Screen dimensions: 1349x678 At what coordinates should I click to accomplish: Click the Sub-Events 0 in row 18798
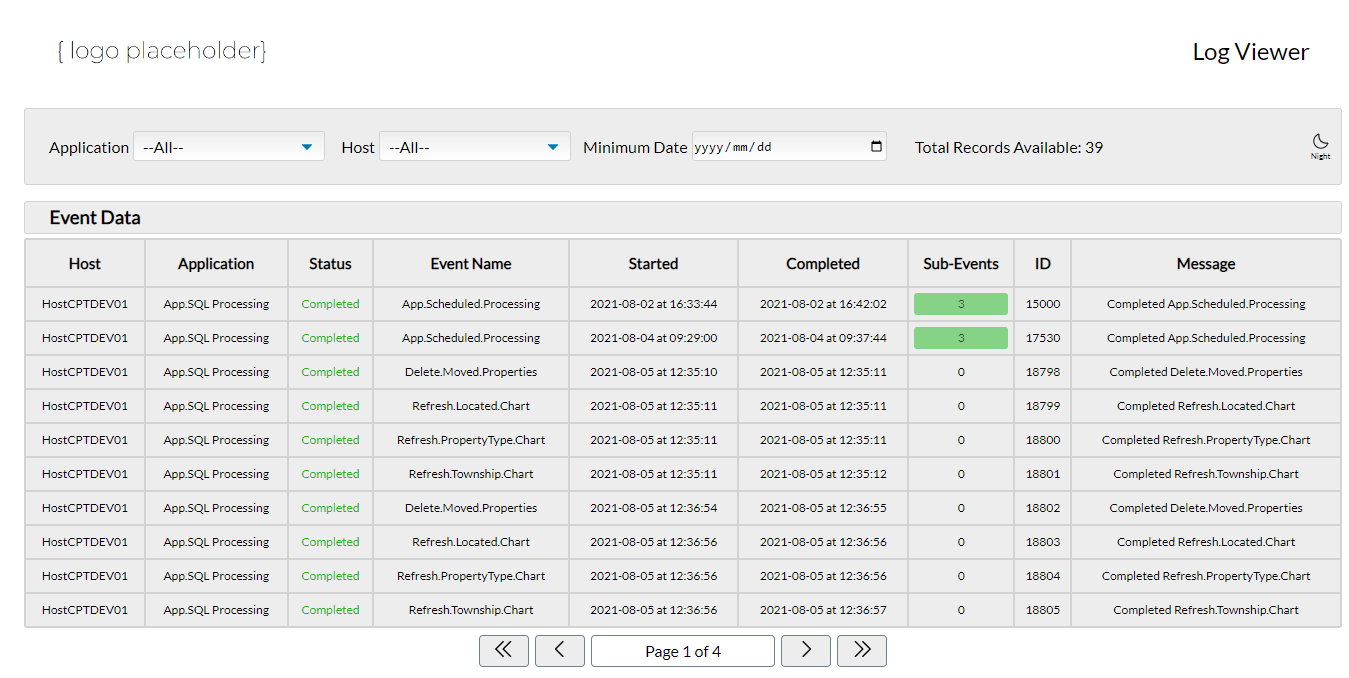click(961, 372)
